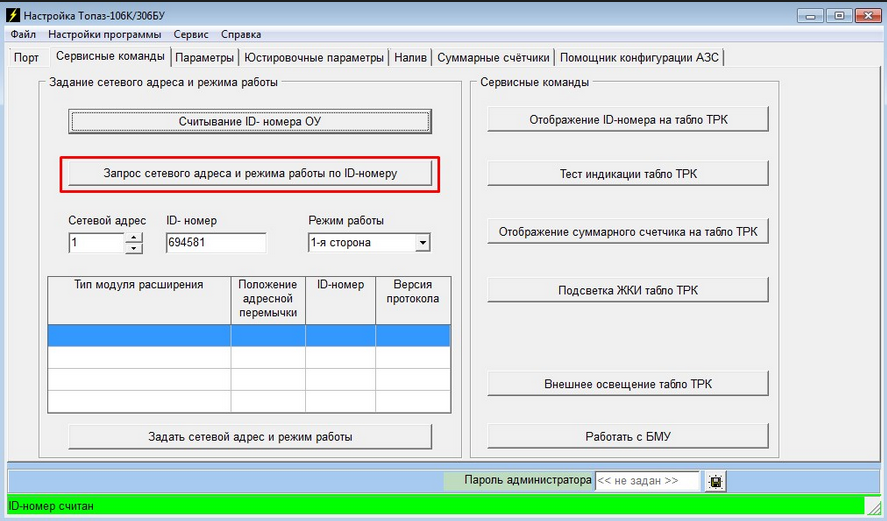Click the lightning bolt application icon
The width and height of the screenshot is (887, 521).
(12, 15)
